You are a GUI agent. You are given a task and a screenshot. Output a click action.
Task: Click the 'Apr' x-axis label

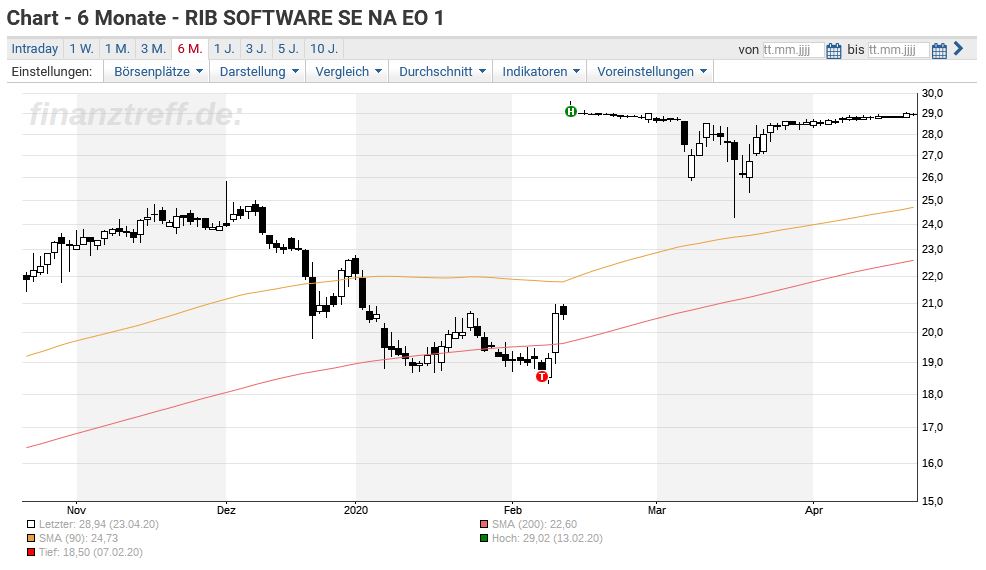click(x=814, y=510)
